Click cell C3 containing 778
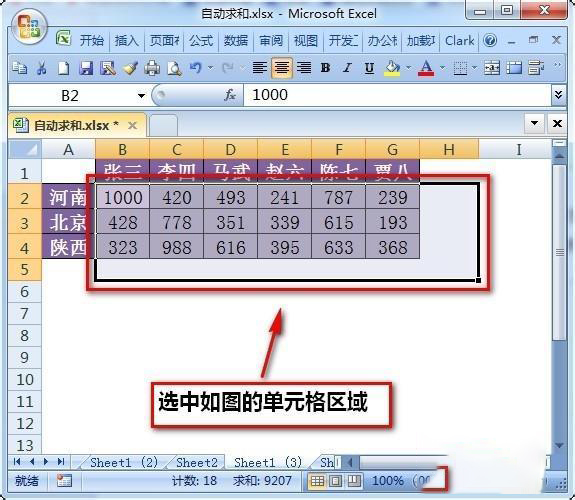 click(x=177, y=222)
